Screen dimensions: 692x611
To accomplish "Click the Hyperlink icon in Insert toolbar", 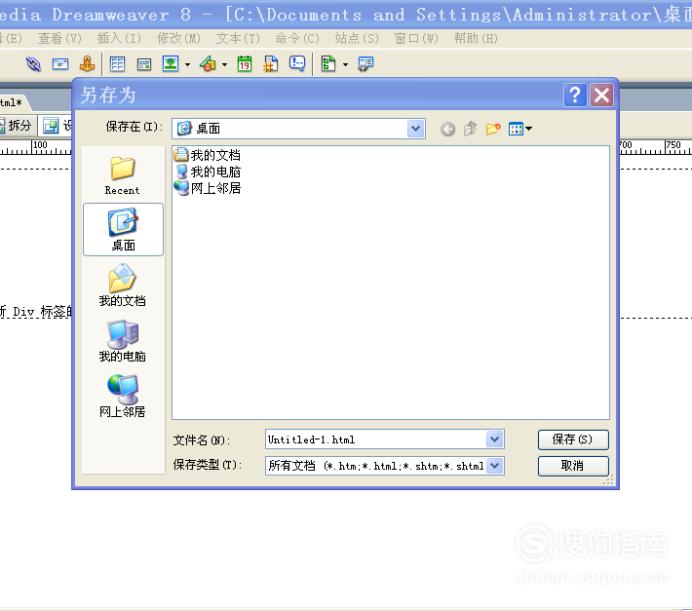I will (34, 64).
